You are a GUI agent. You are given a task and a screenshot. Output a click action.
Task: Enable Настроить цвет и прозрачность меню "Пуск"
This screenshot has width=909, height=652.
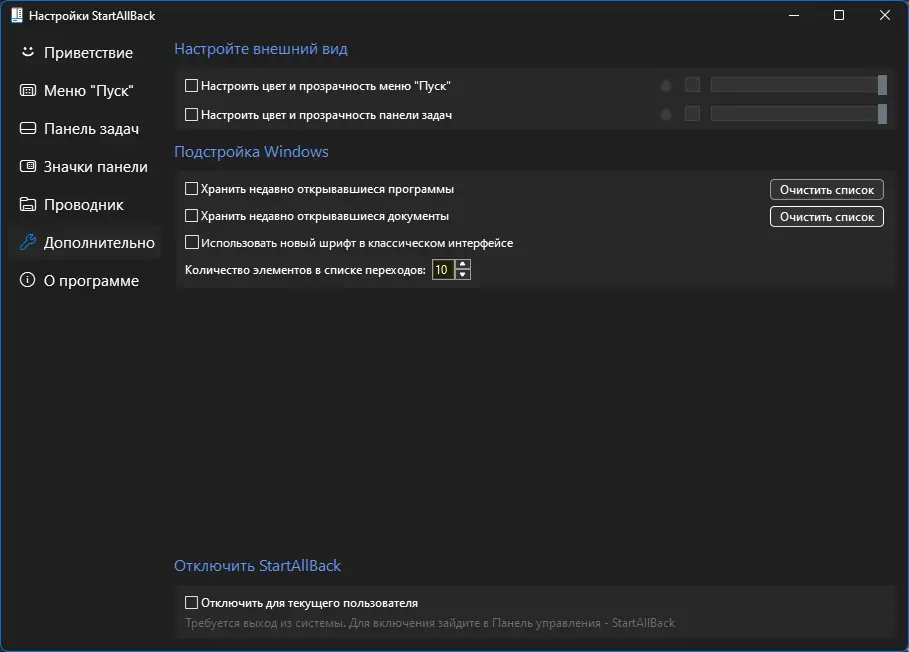[192, 86]
